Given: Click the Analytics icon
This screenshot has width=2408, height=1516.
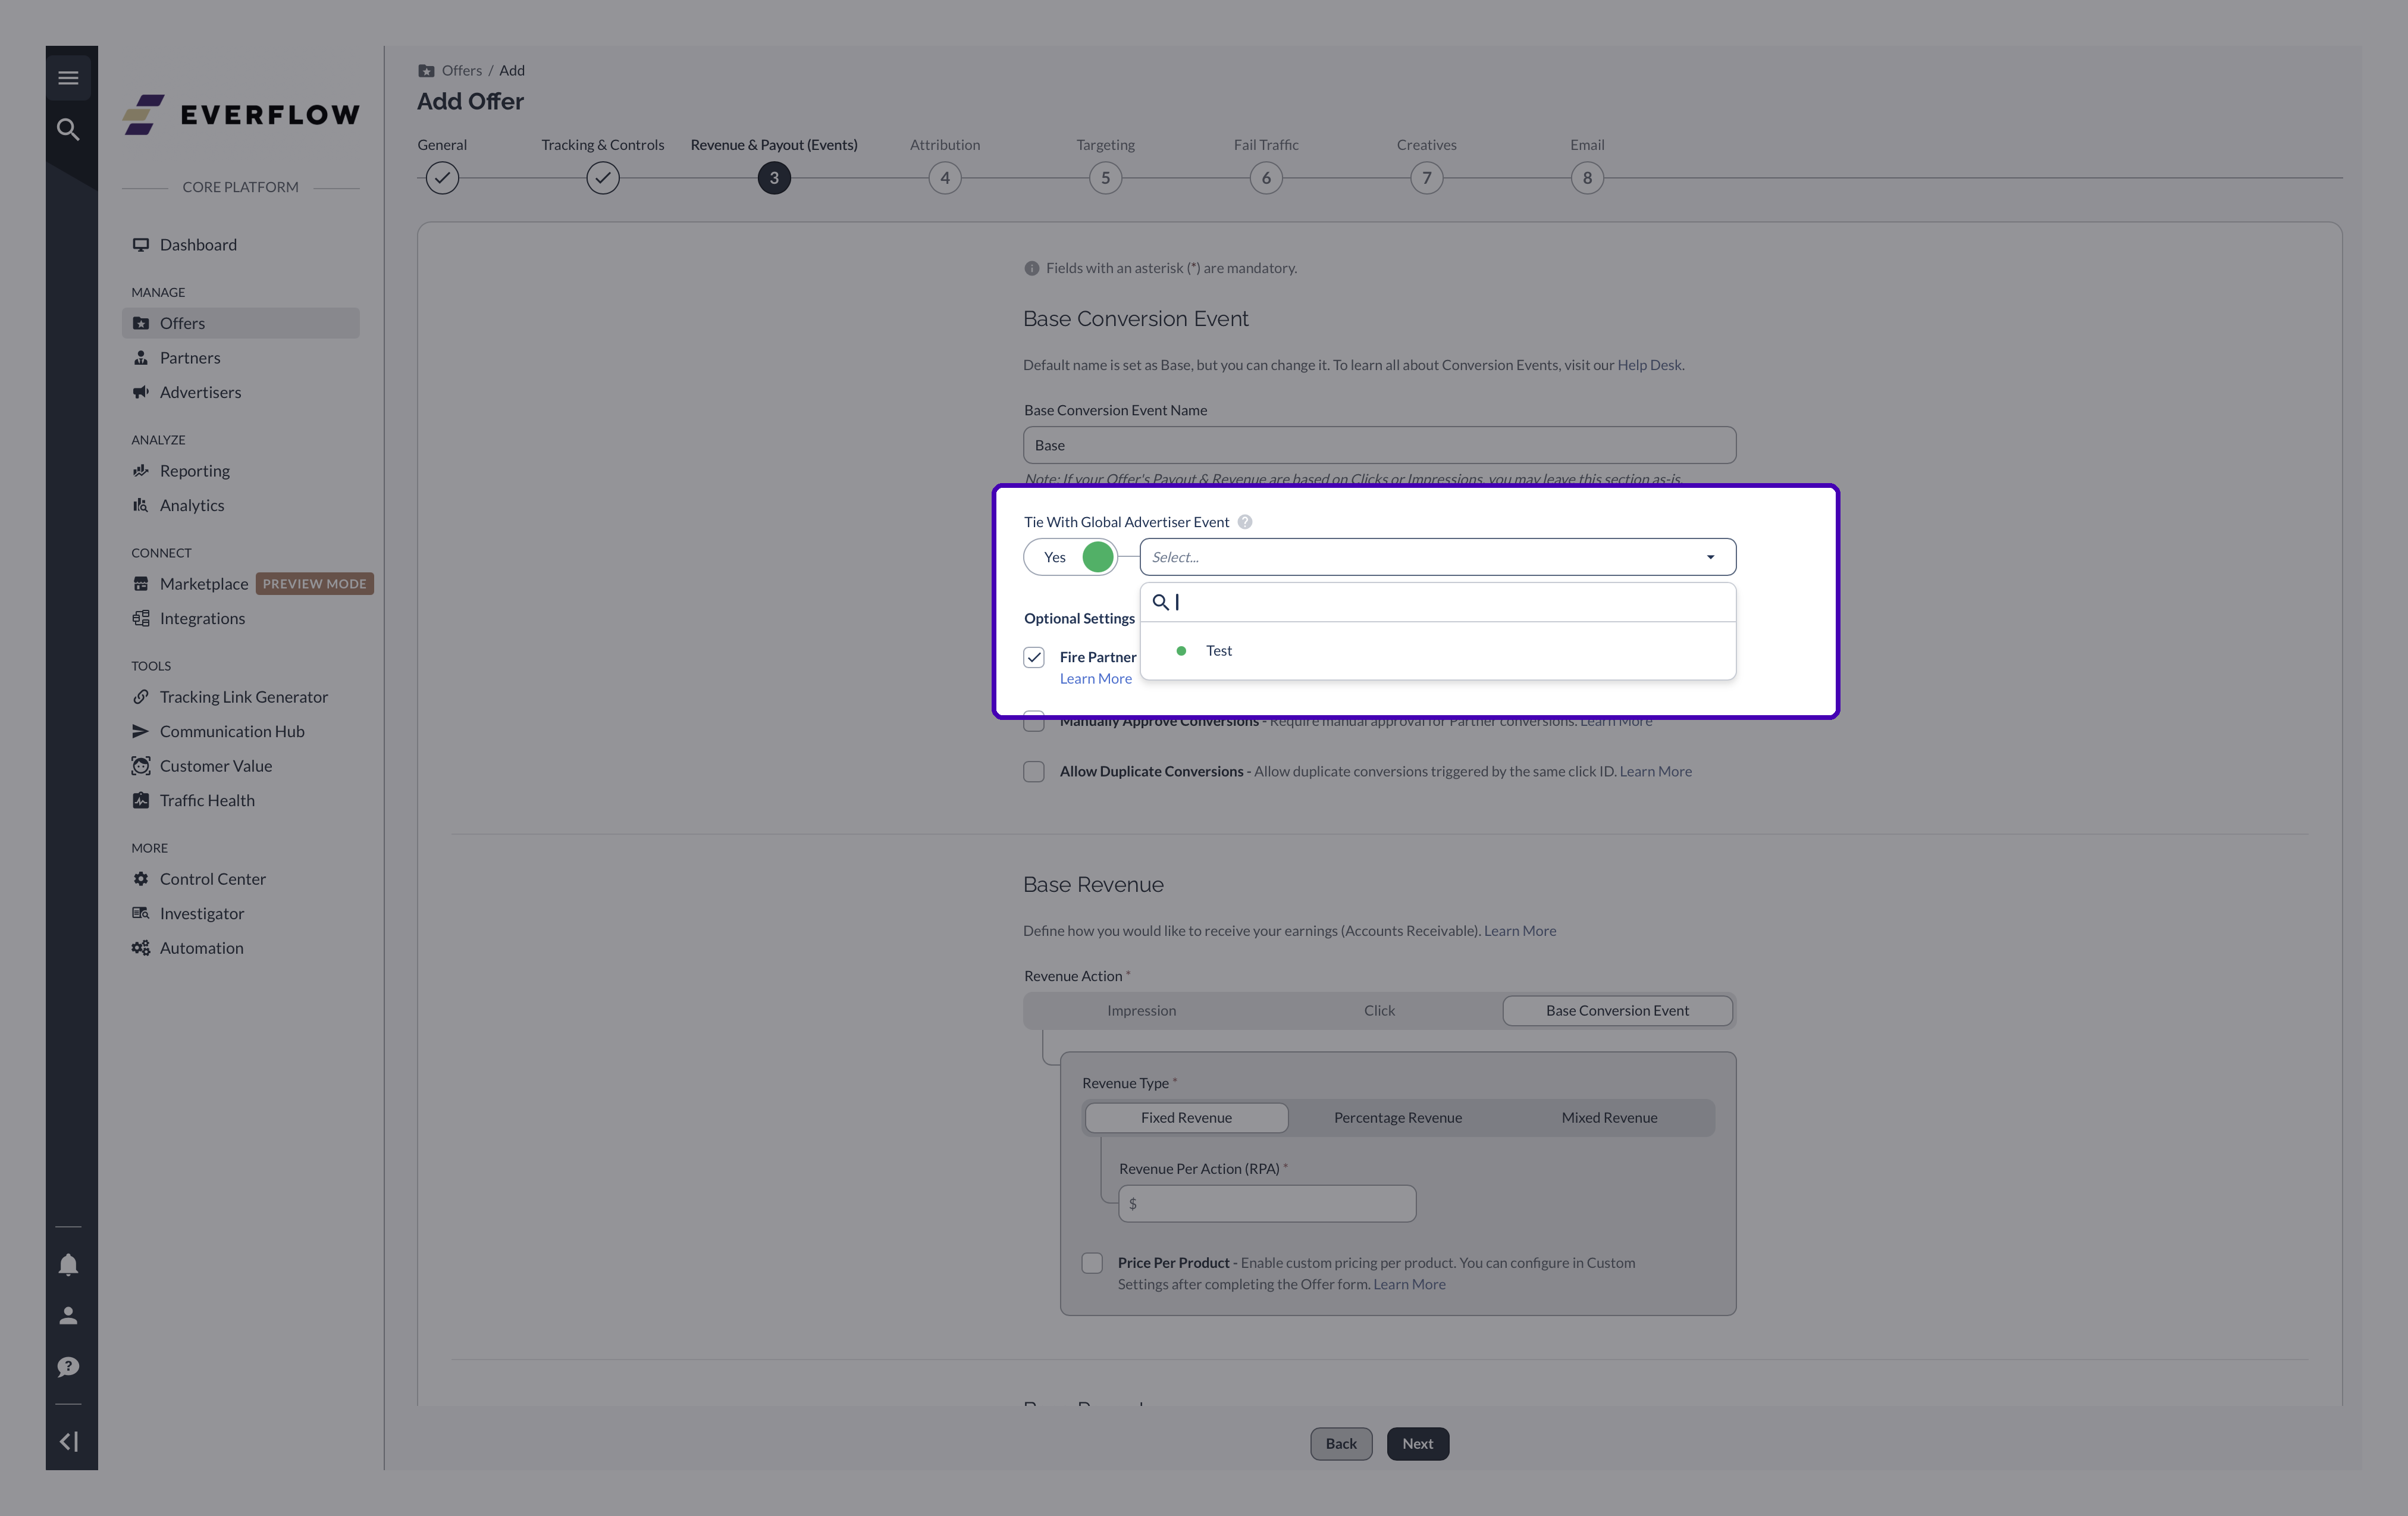Looking at the screenshot, I should 141,505.
